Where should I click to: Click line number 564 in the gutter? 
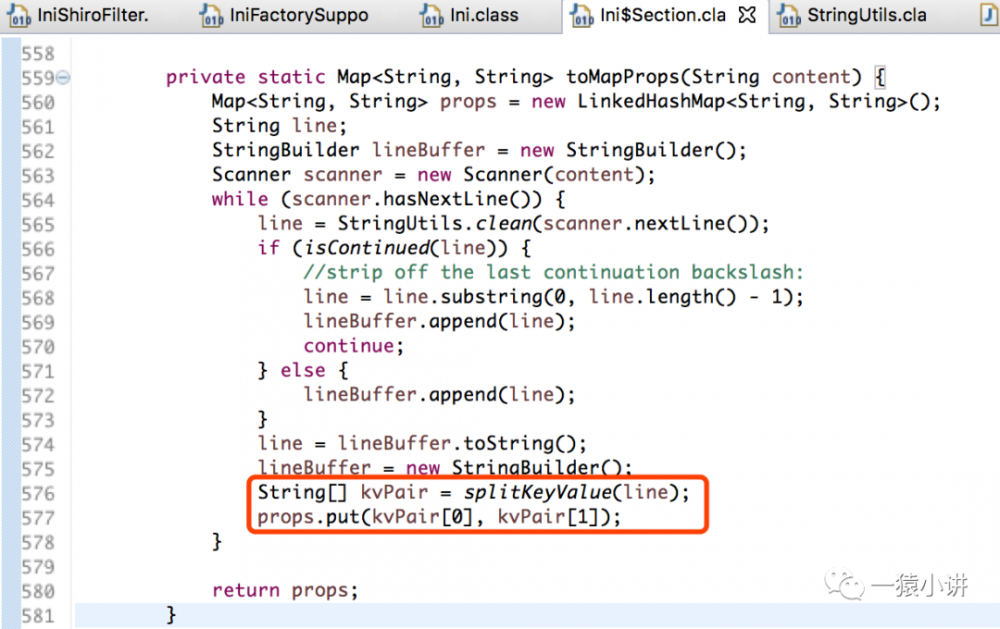tap(38, 200)
